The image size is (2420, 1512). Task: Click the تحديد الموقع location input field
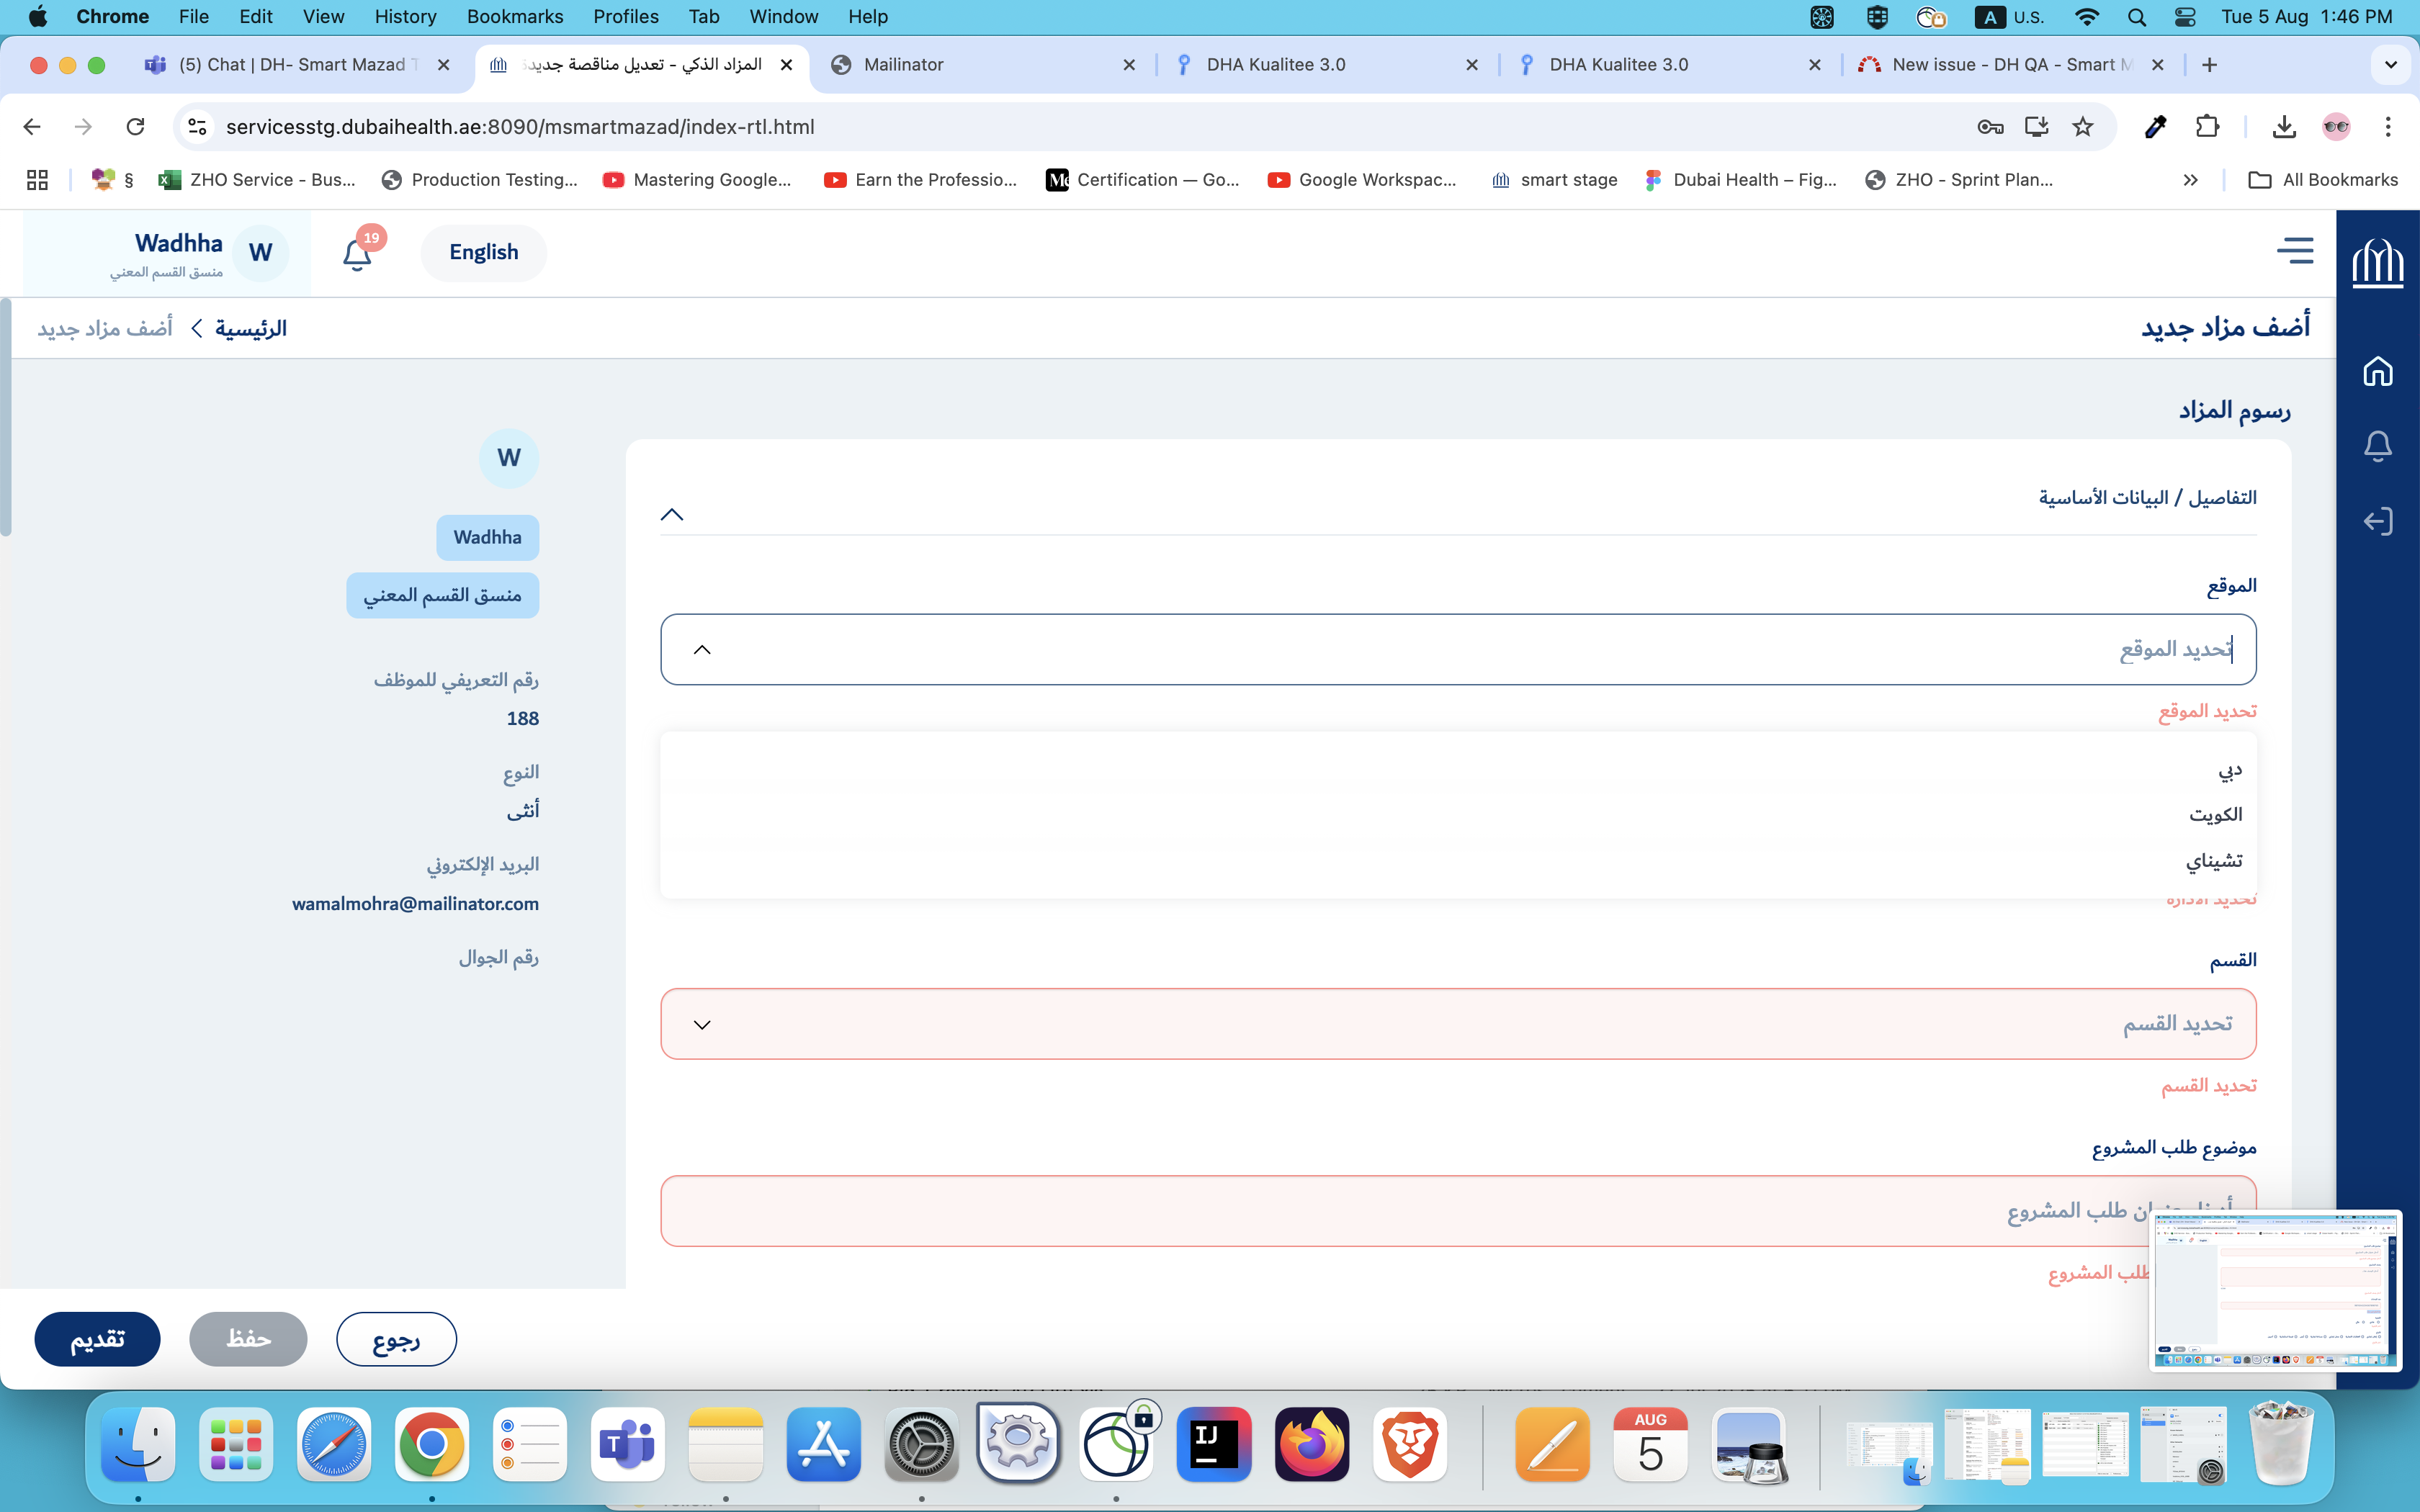pos(1458,650)
